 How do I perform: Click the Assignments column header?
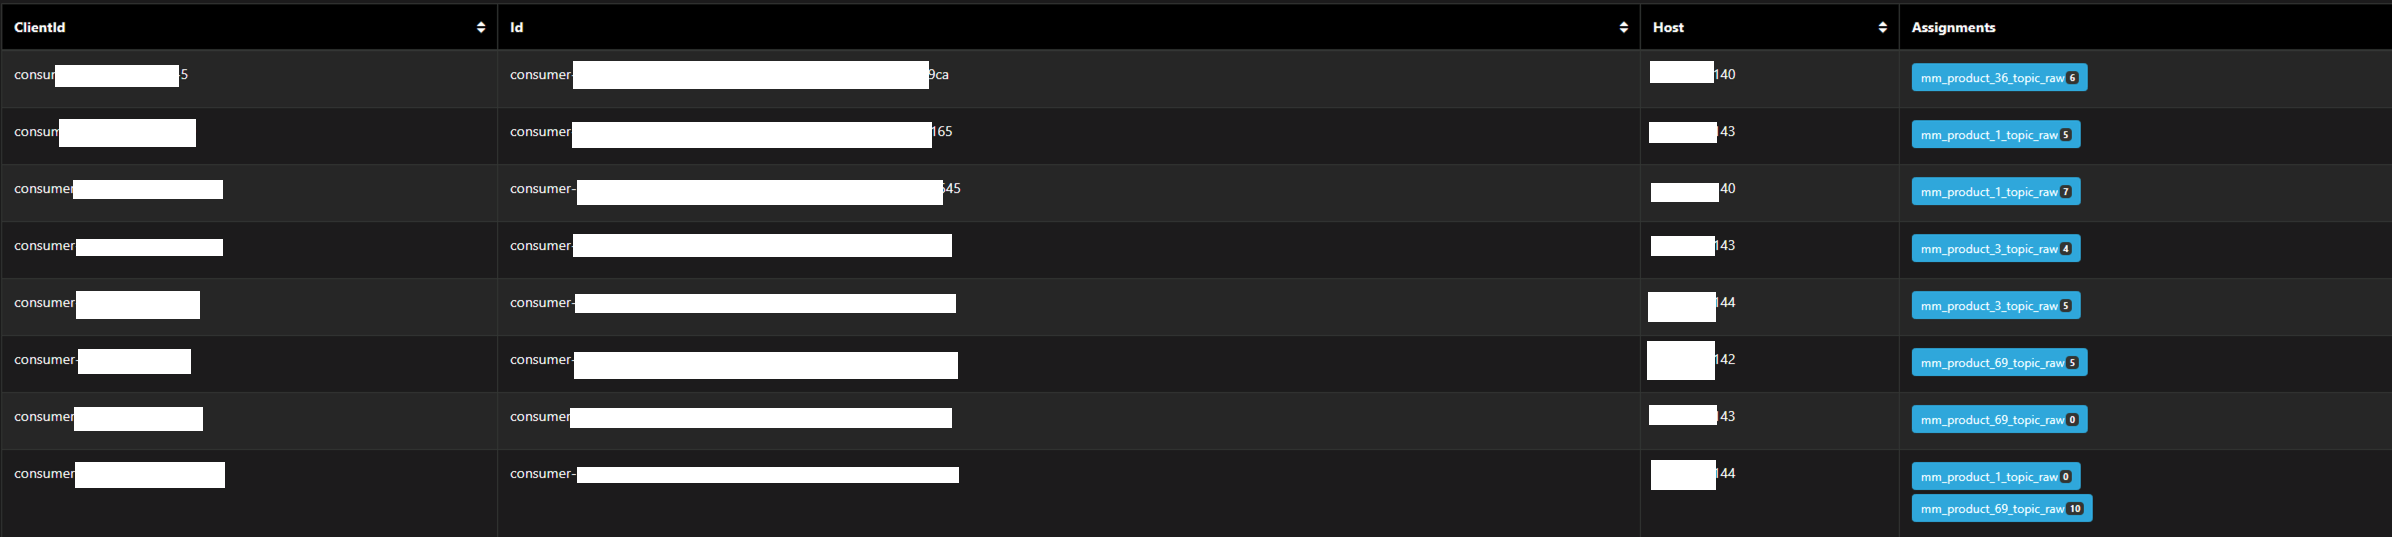pos(1953,27)
